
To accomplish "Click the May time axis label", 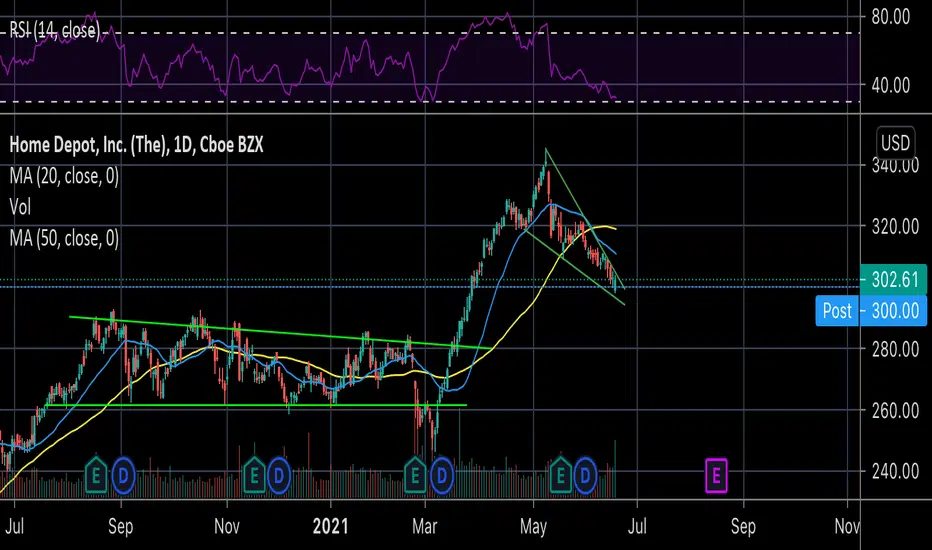I will pyautogui.click(x=533, y=526).
